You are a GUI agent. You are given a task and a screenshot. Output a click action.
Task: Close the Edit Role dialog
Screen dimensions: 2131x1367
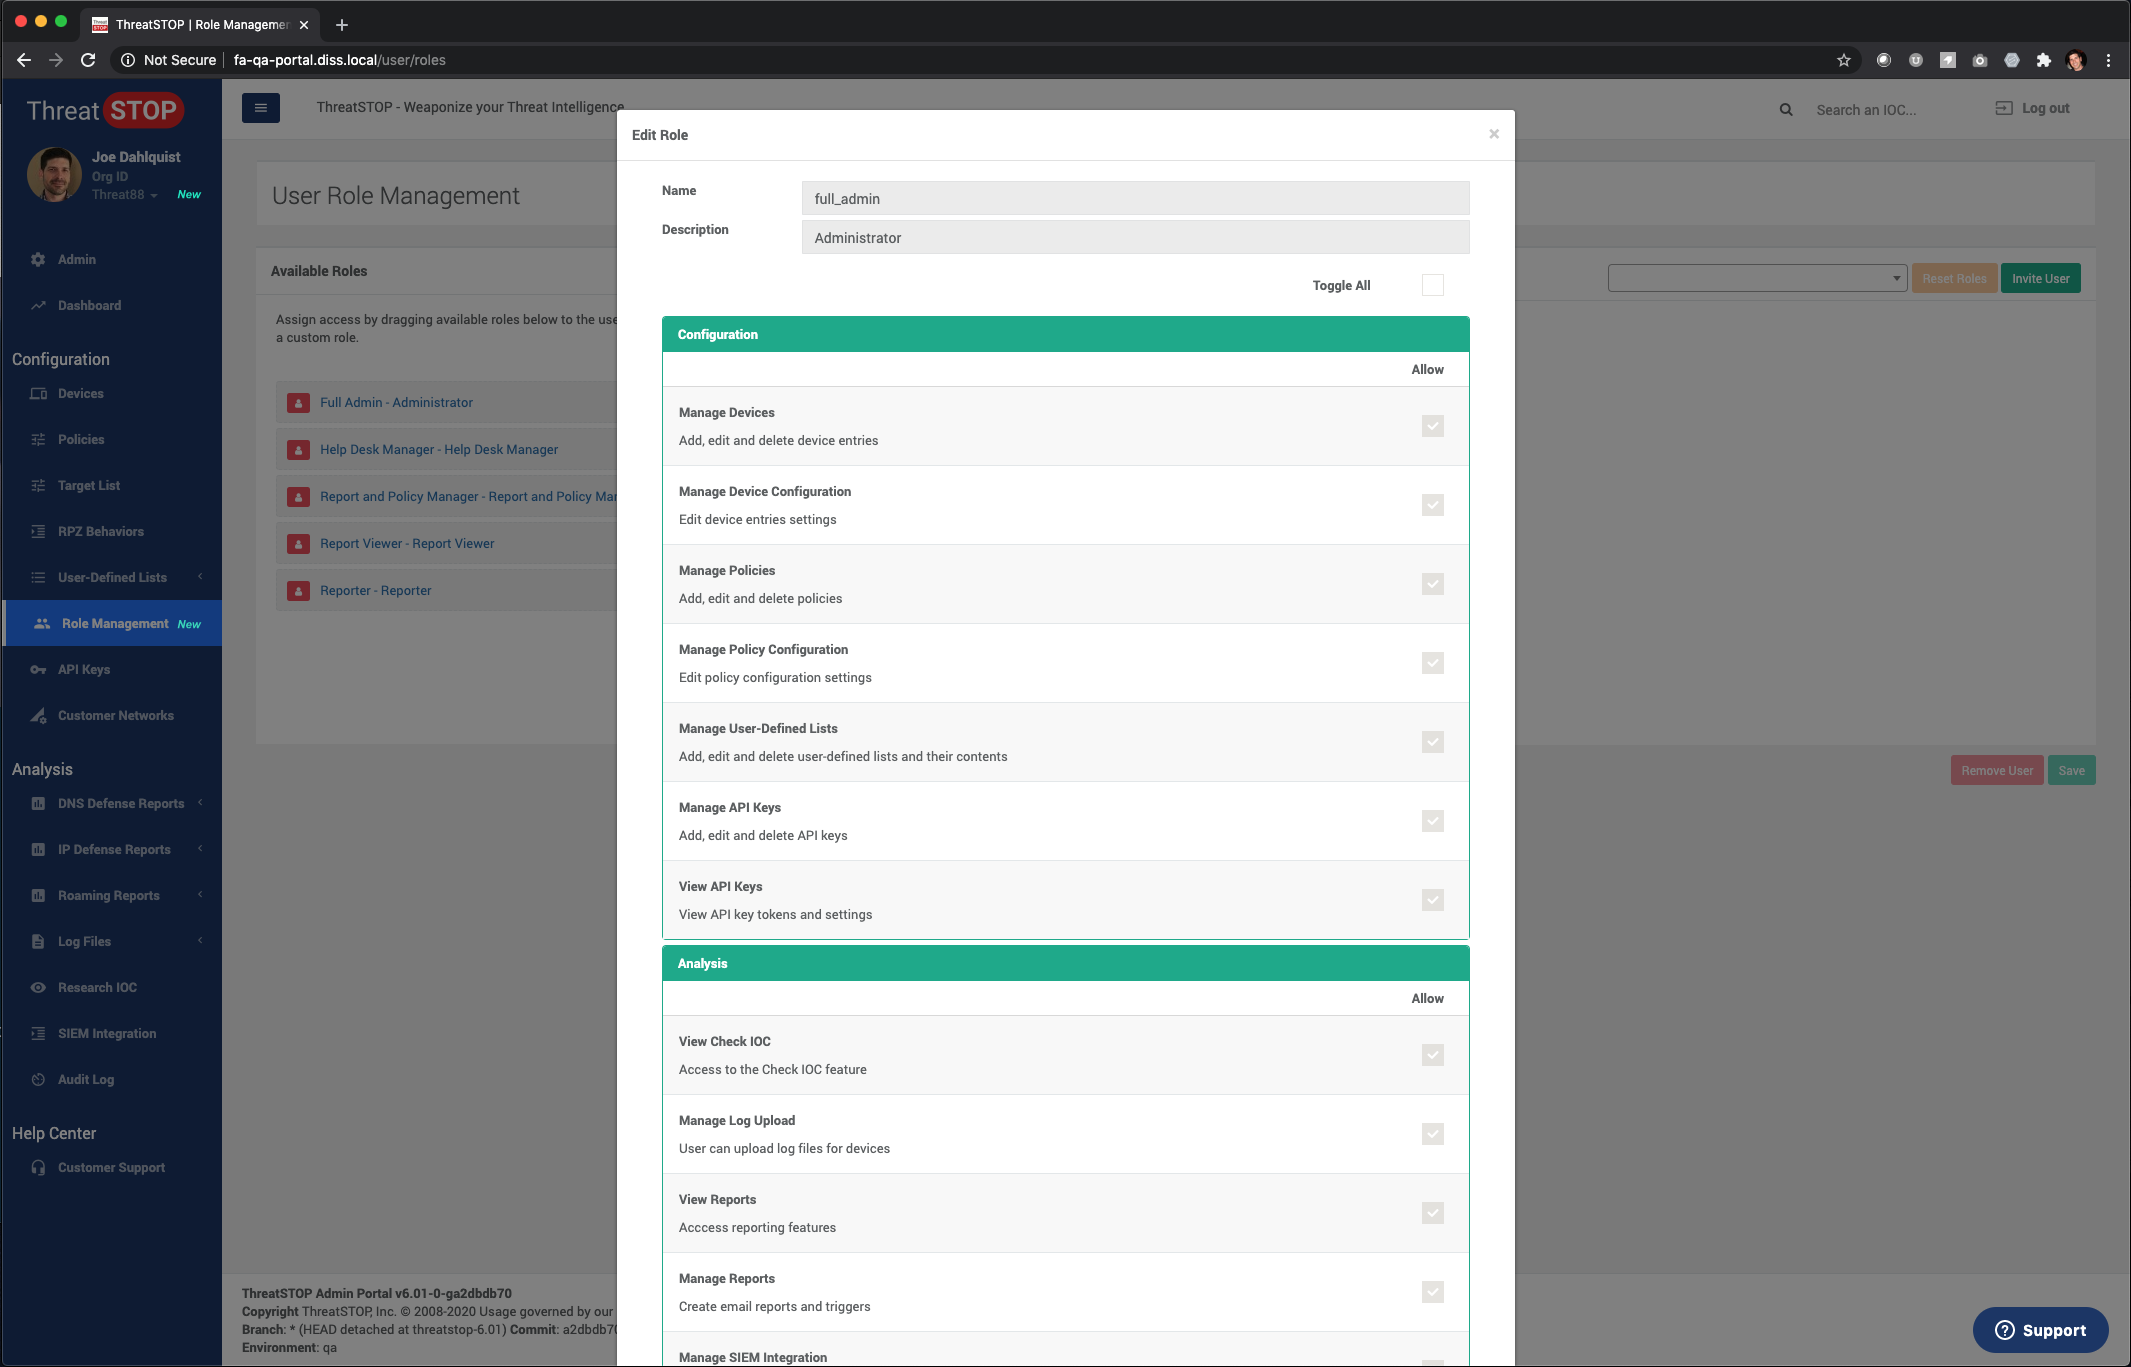point(1493,134)
